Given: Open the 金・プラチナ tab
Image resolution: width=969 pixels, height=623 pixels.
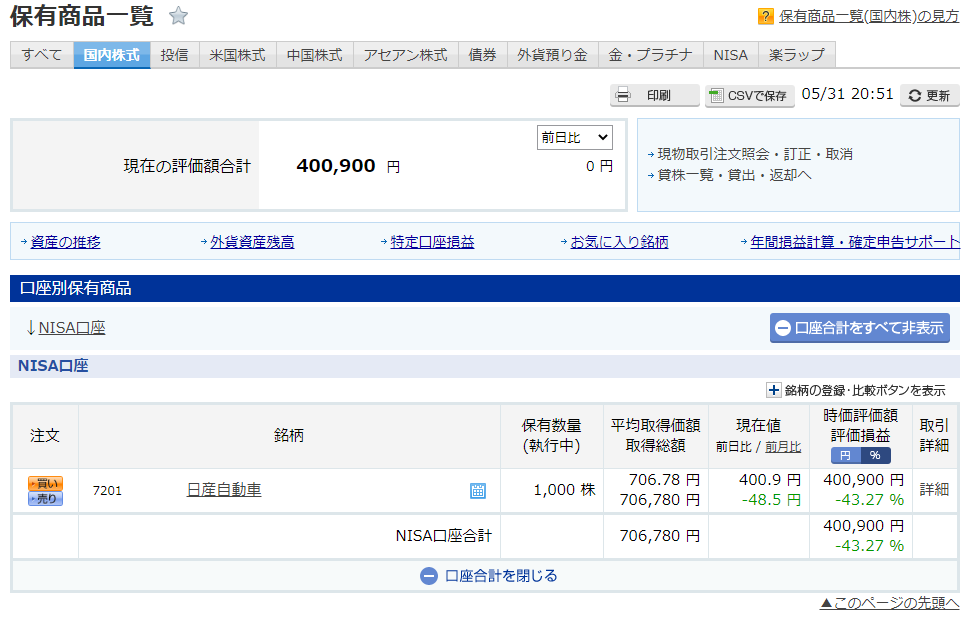Looking at the screenshot, I should pos(650,55).
